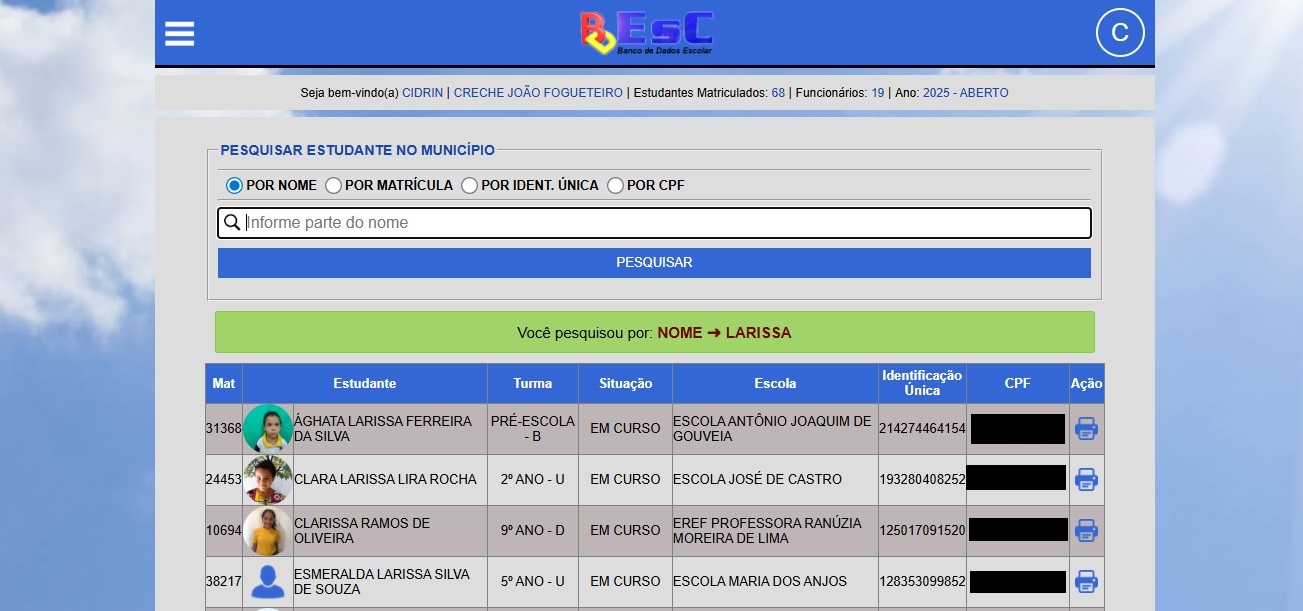This screenshot has height=611, width=1303.
Task: Click the CRECHE JOÃO FOGUETEIRO link
Action: 538,93
